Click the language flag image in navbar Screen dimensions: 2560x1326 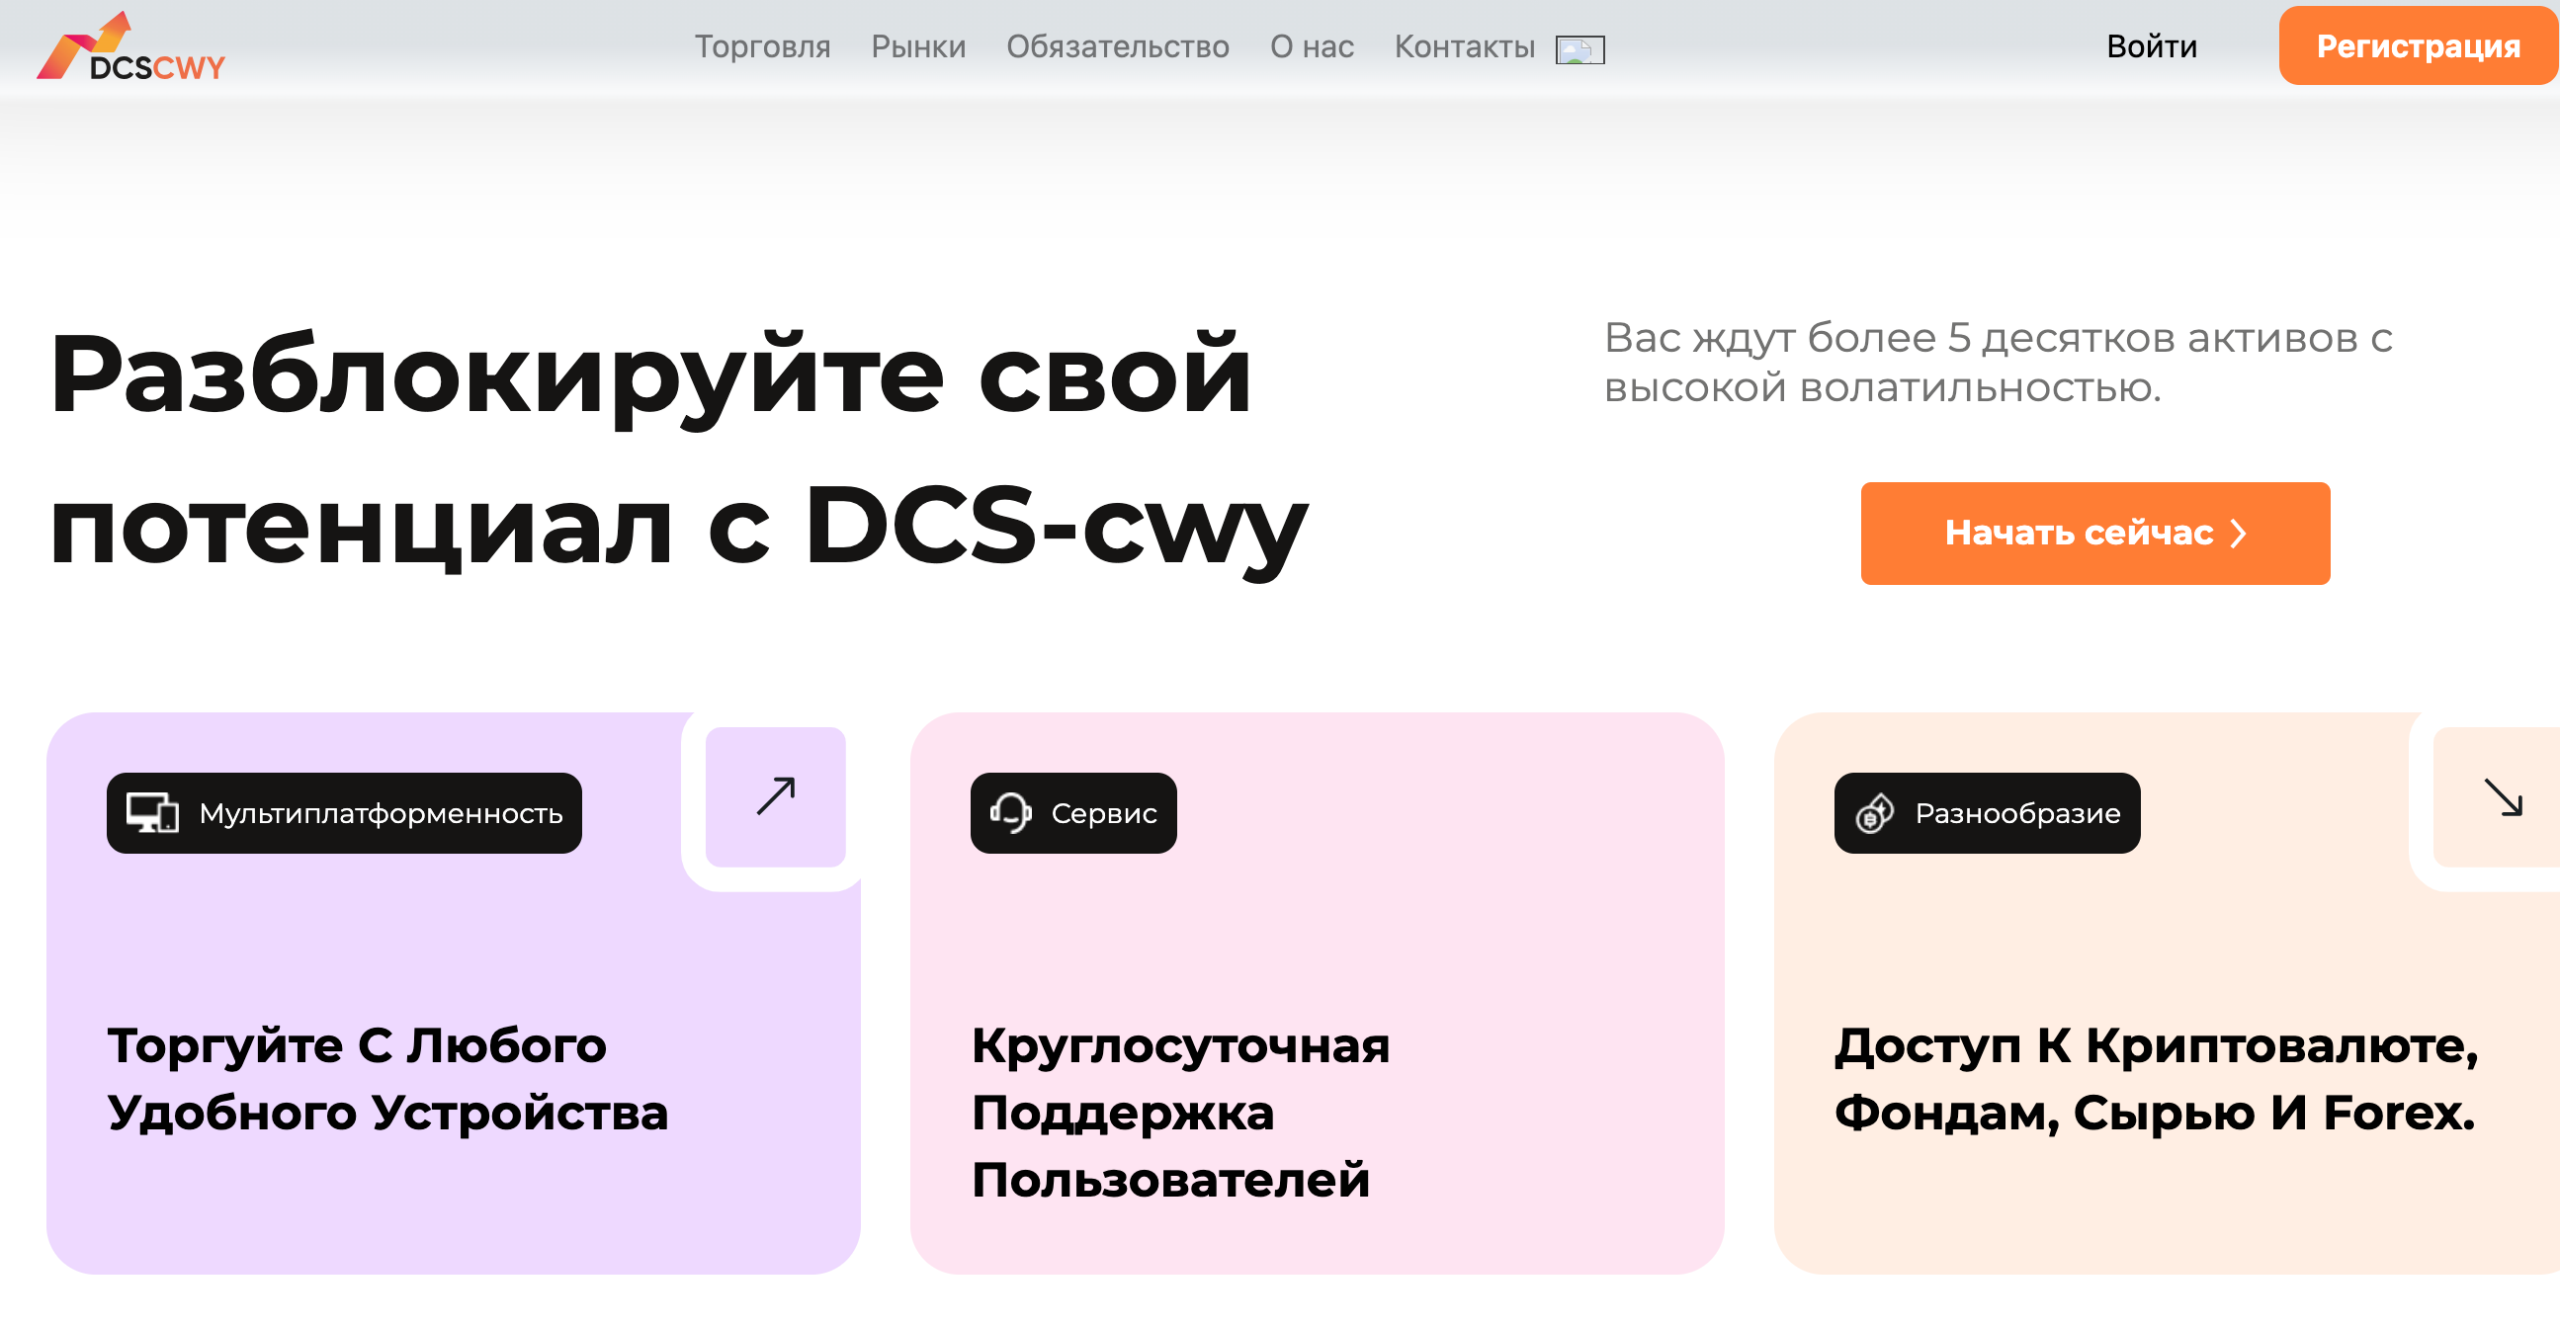1580,50
